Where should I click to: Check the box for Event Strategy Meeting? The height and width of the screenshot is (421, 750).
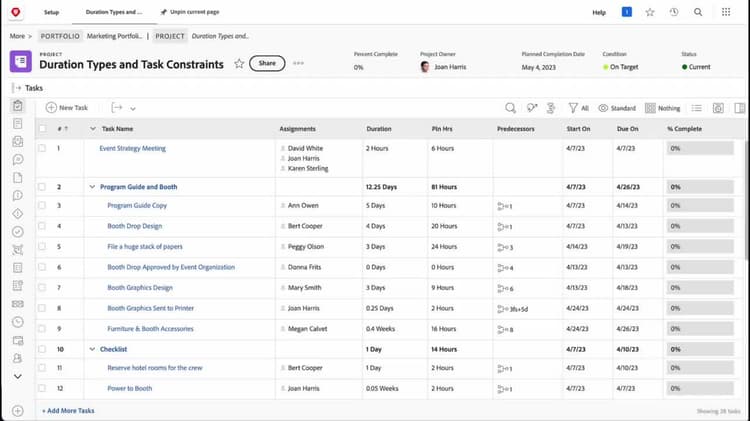(42, 148)
